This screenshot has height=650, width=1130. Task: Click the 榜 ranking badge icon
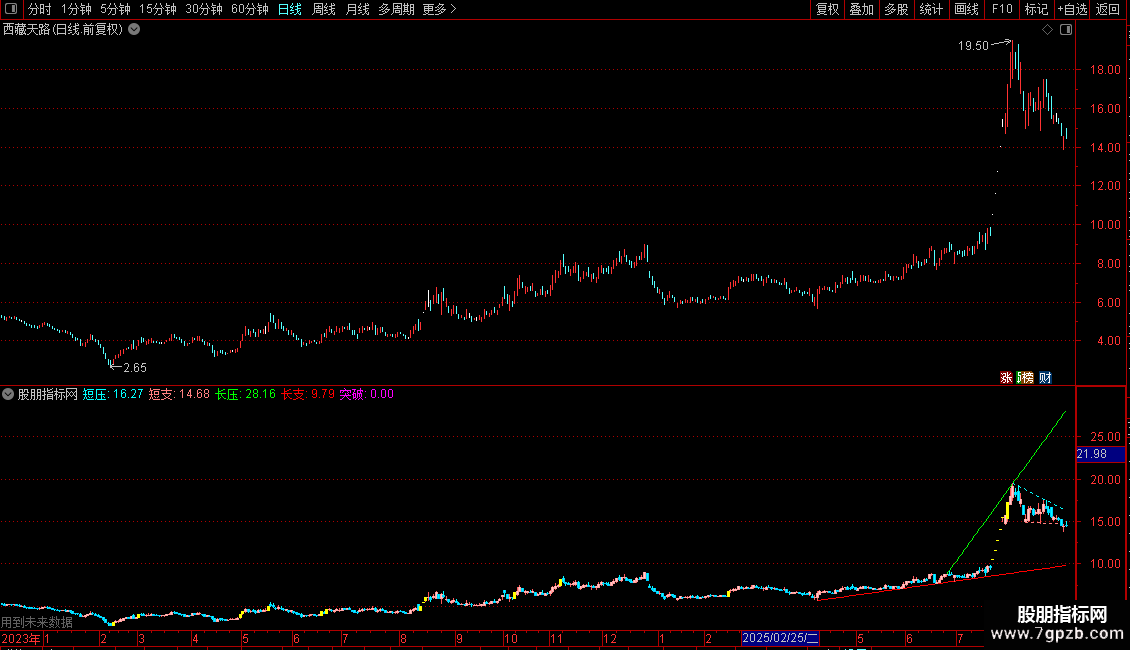tap(1025, 378)
